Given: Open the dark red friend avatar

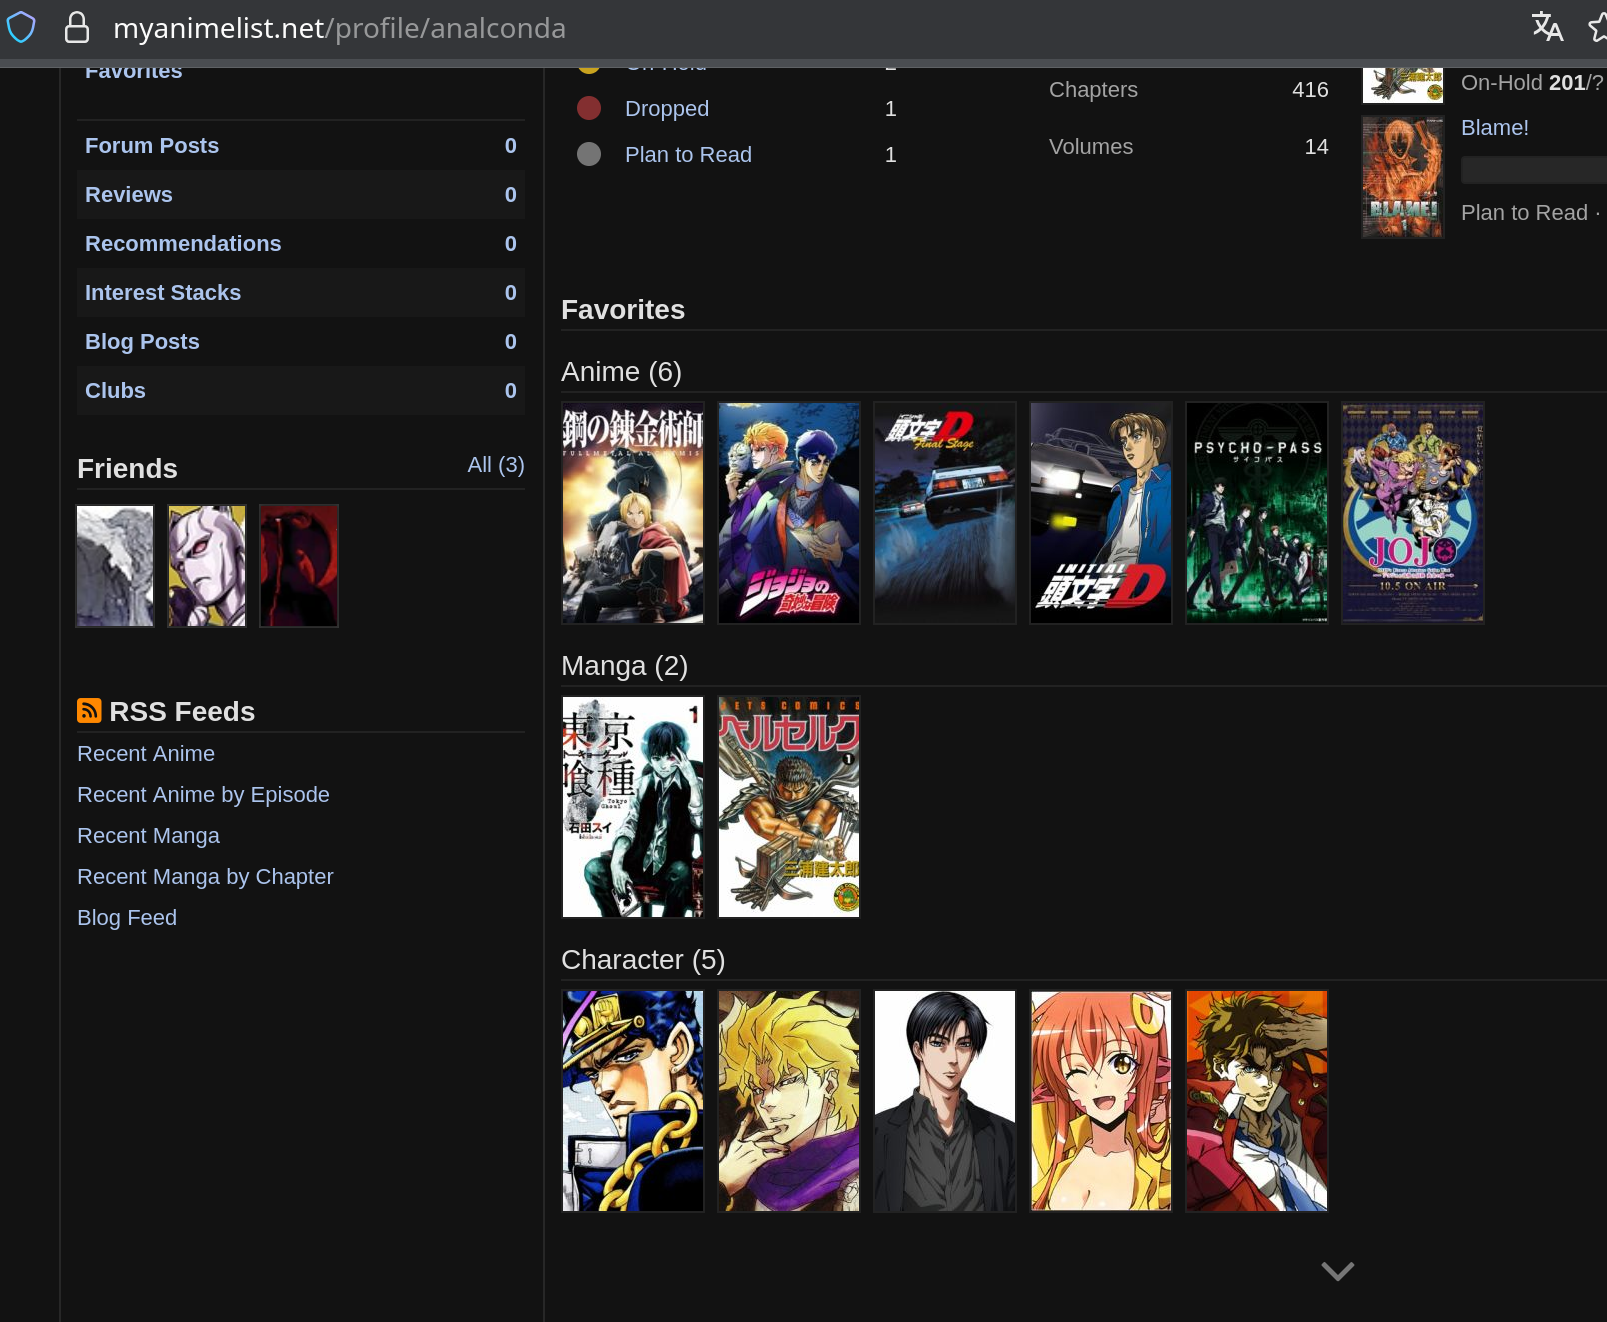Looking at the screenshot, I should (x=299, y=566).
